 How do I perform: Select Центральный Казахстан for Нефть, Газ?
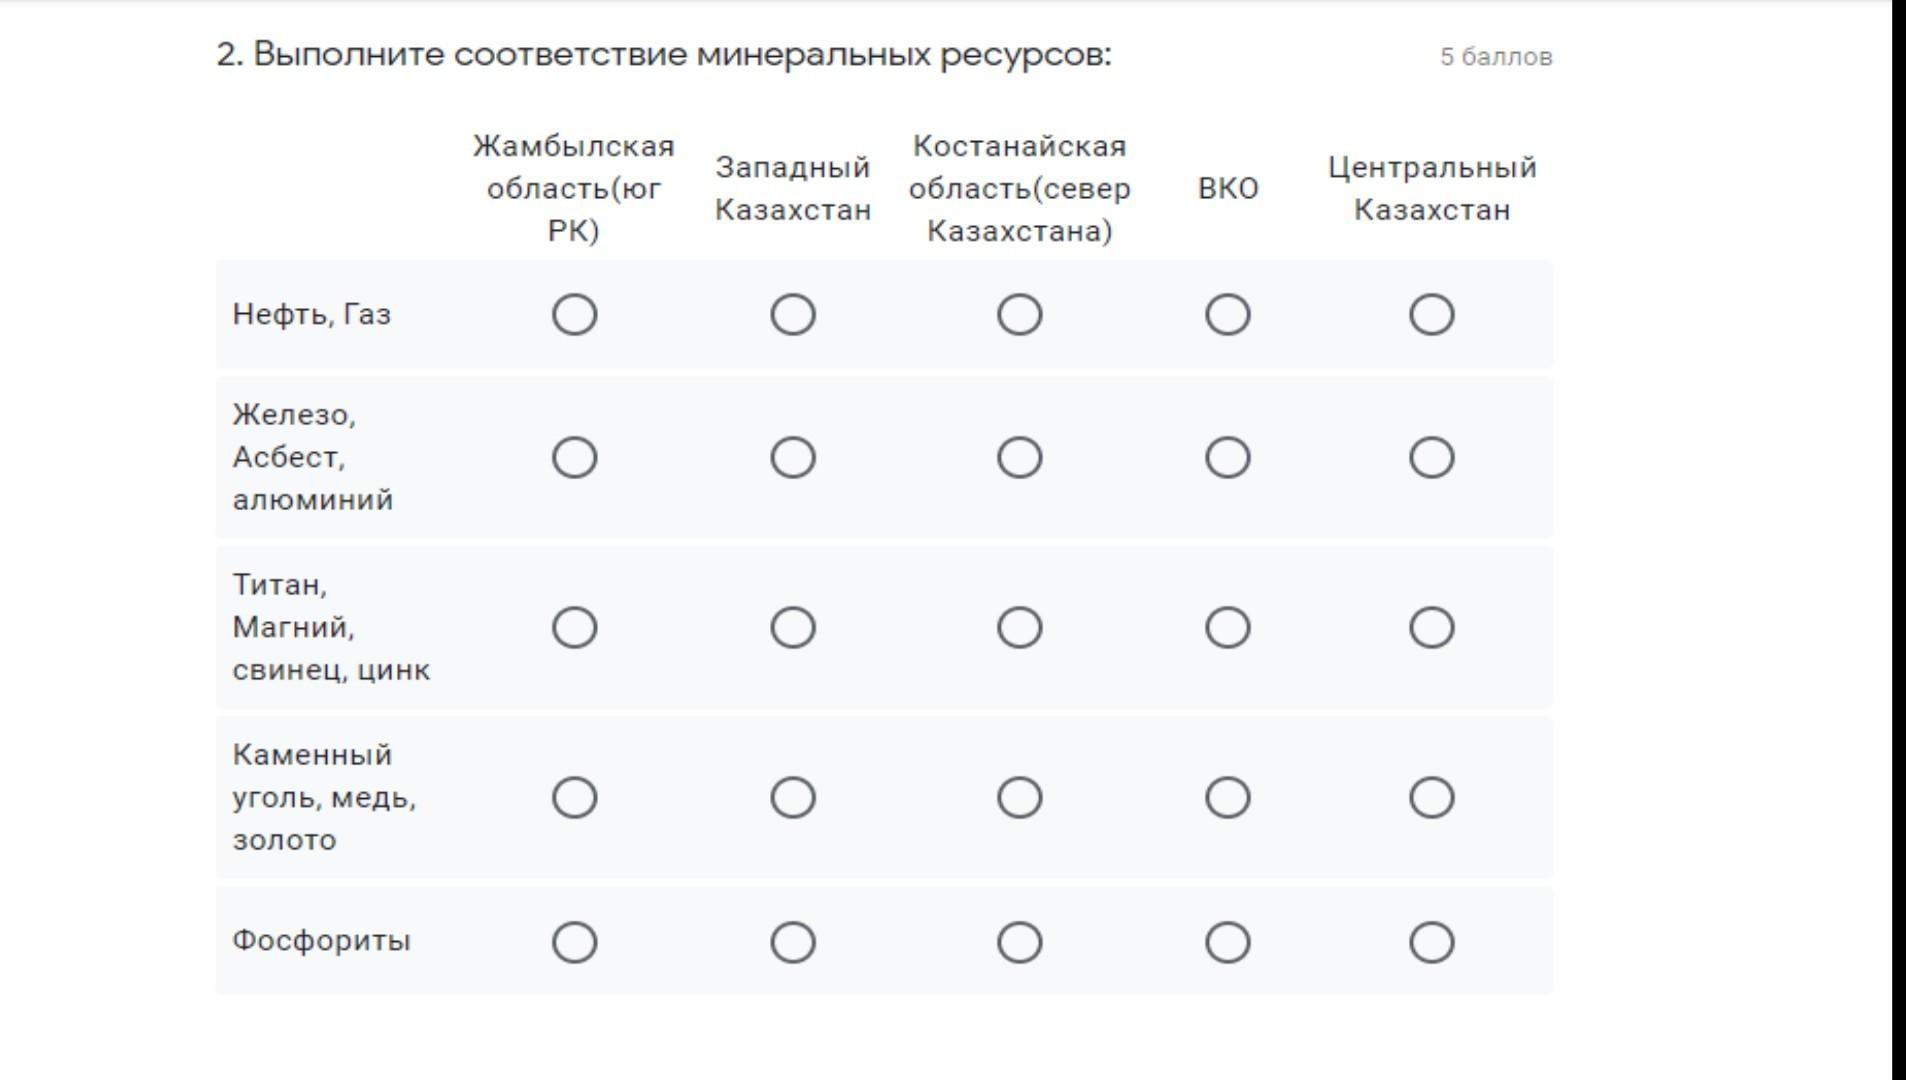pos(1431,315)
